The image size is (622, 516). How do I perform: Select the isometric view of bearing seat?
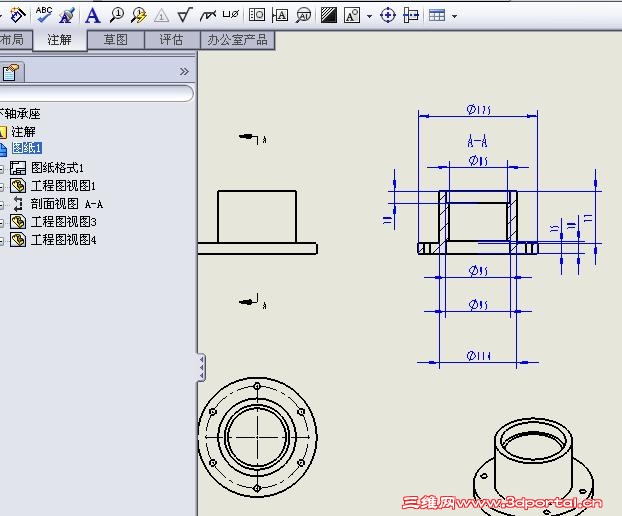(x=533, y=467)
